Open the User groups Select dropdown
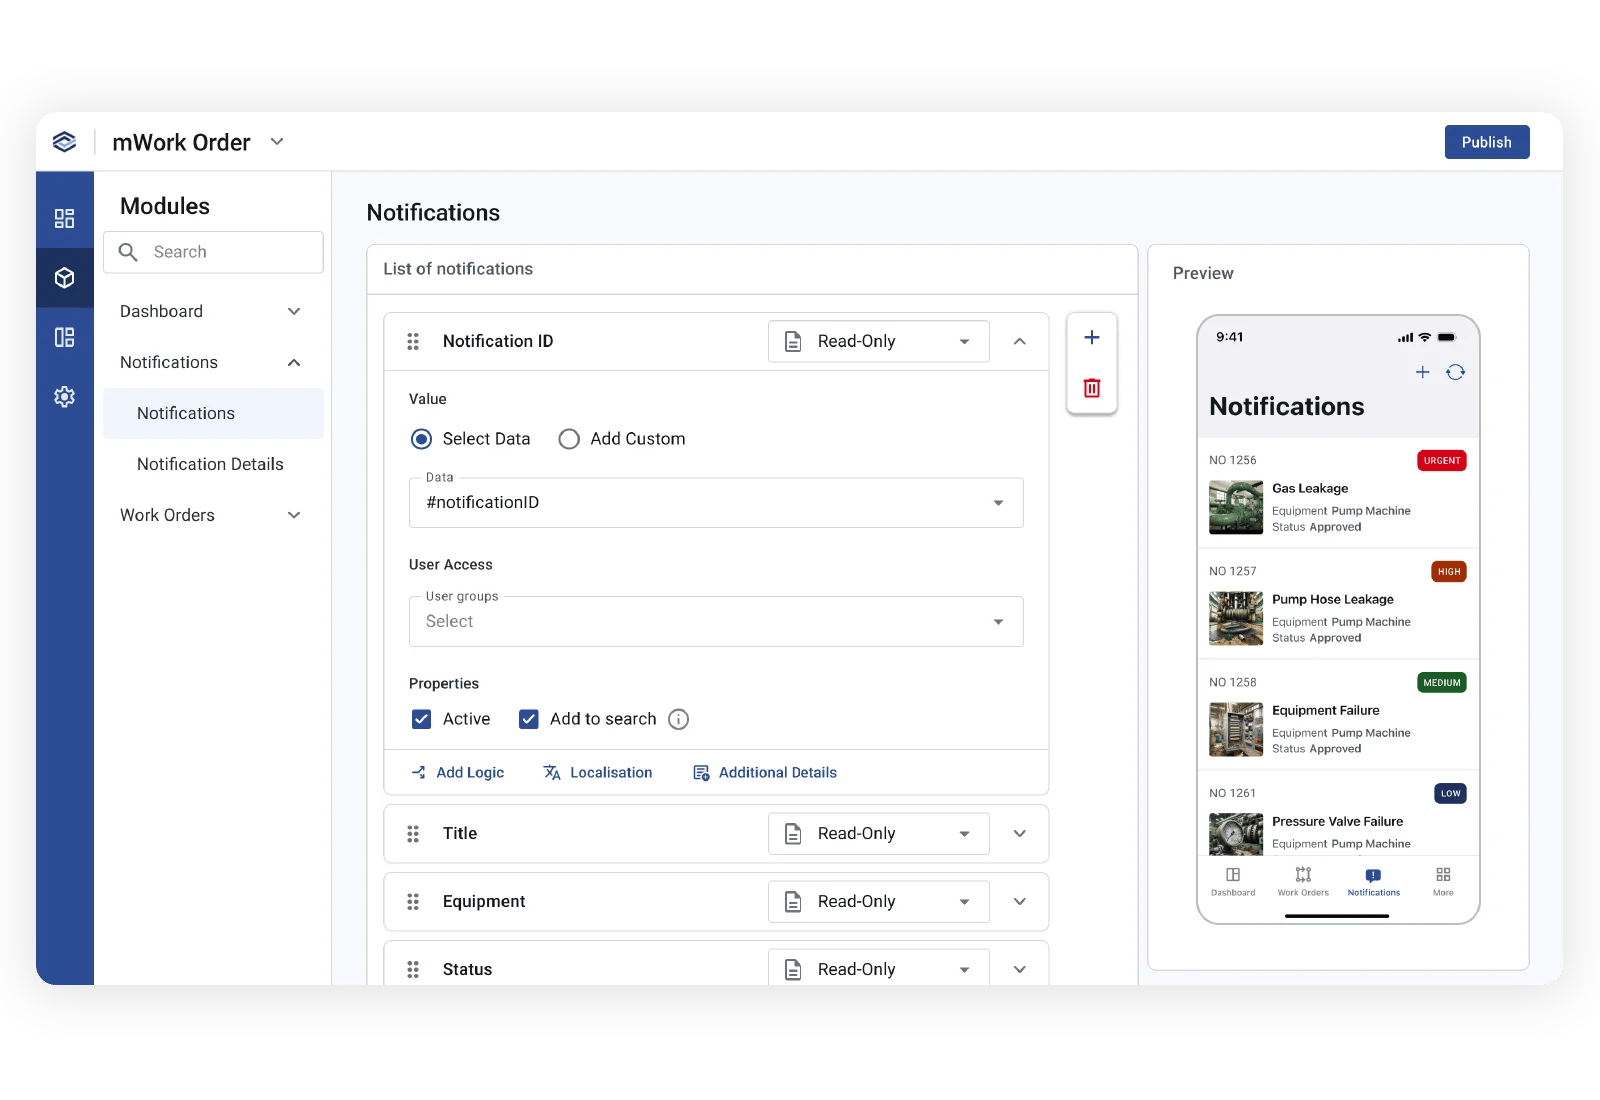Viewport: 1600px width, 1100px height. [x=716, y=622]
